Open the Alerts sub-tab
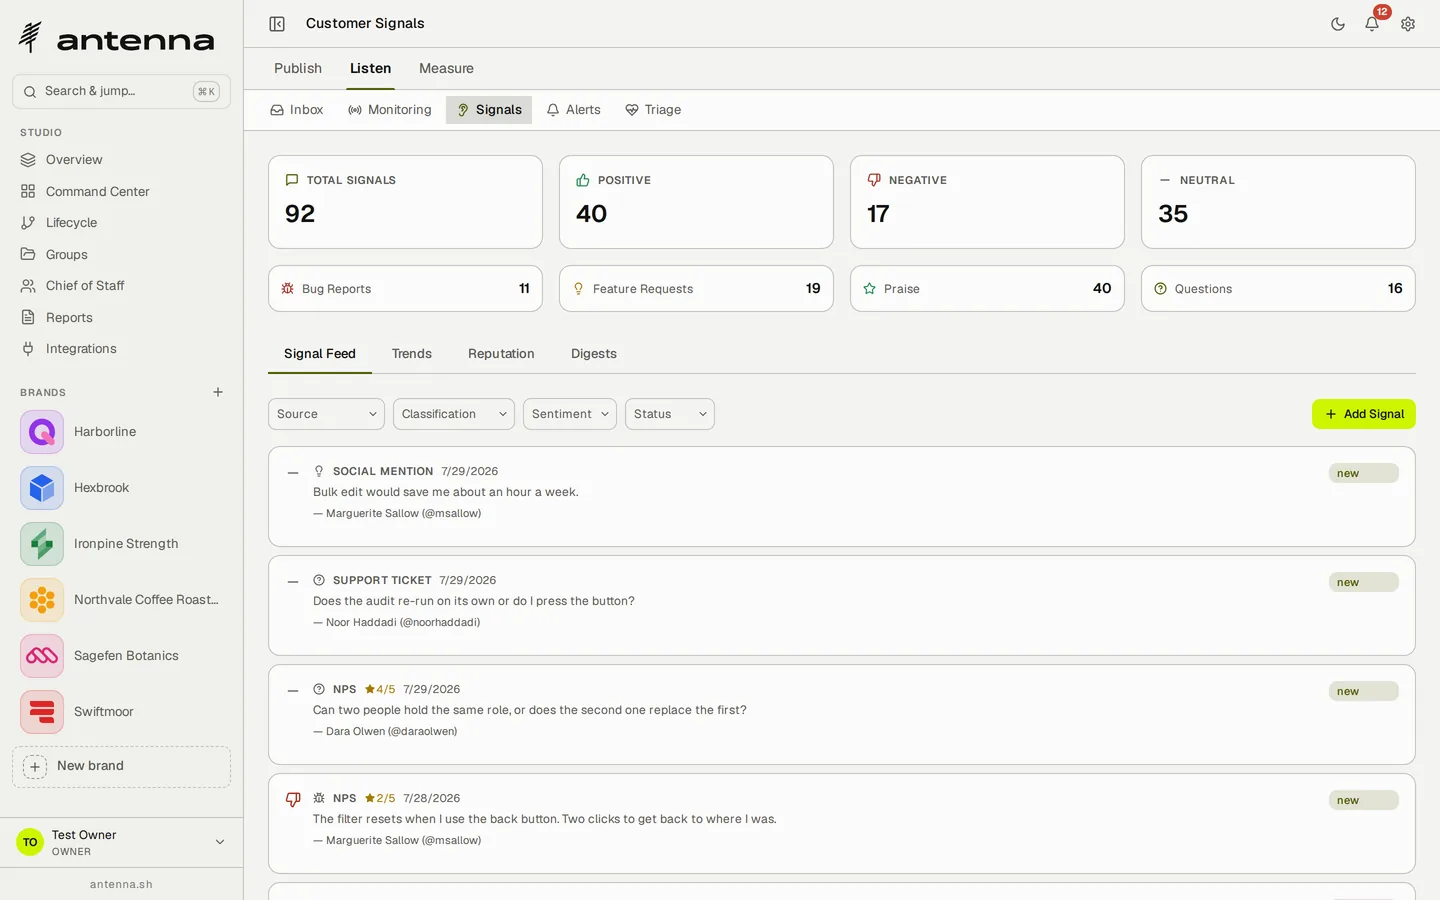Image resolution: width=1440 pixels, height=900 pixels. click(x=574, y=110)
